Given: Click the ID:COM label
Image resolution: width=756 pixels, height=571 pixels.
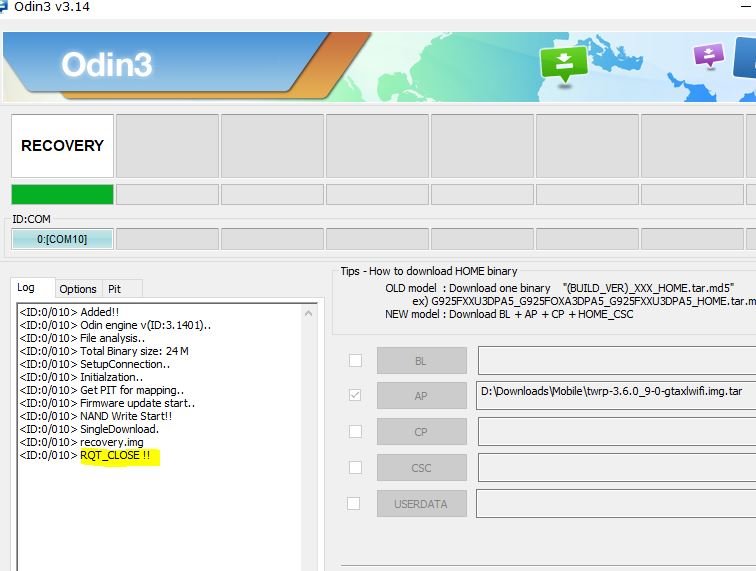Looking at the screenshot, I should (x=31, y=219).
